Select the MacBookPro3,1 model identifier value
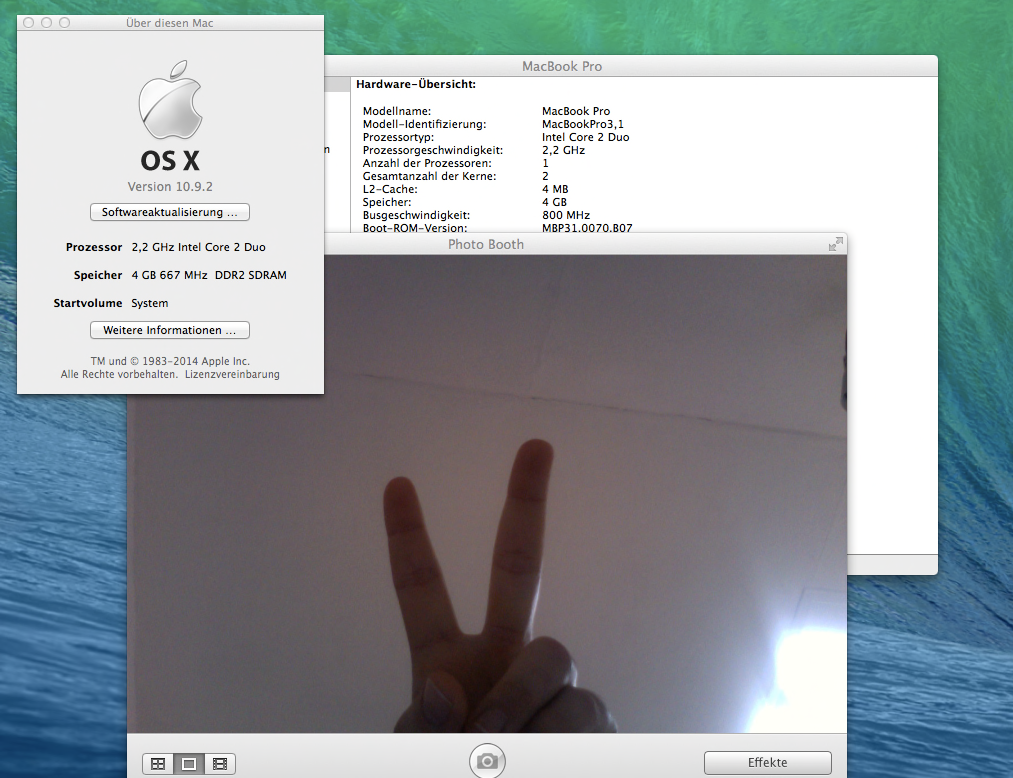This screenshot has width=1013, height=778. 583,124
